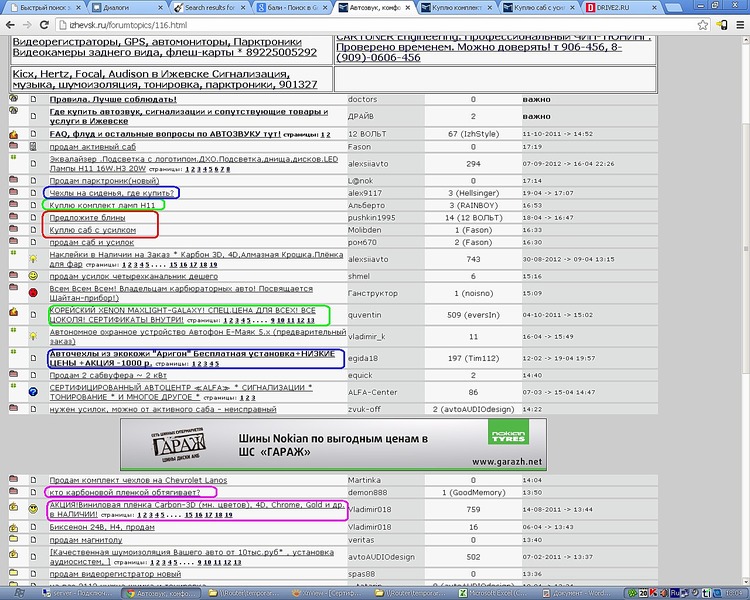Click reply count 509 (eversIn)
Viewport: 750px width, 600px height.
click(x=473, y=315)
